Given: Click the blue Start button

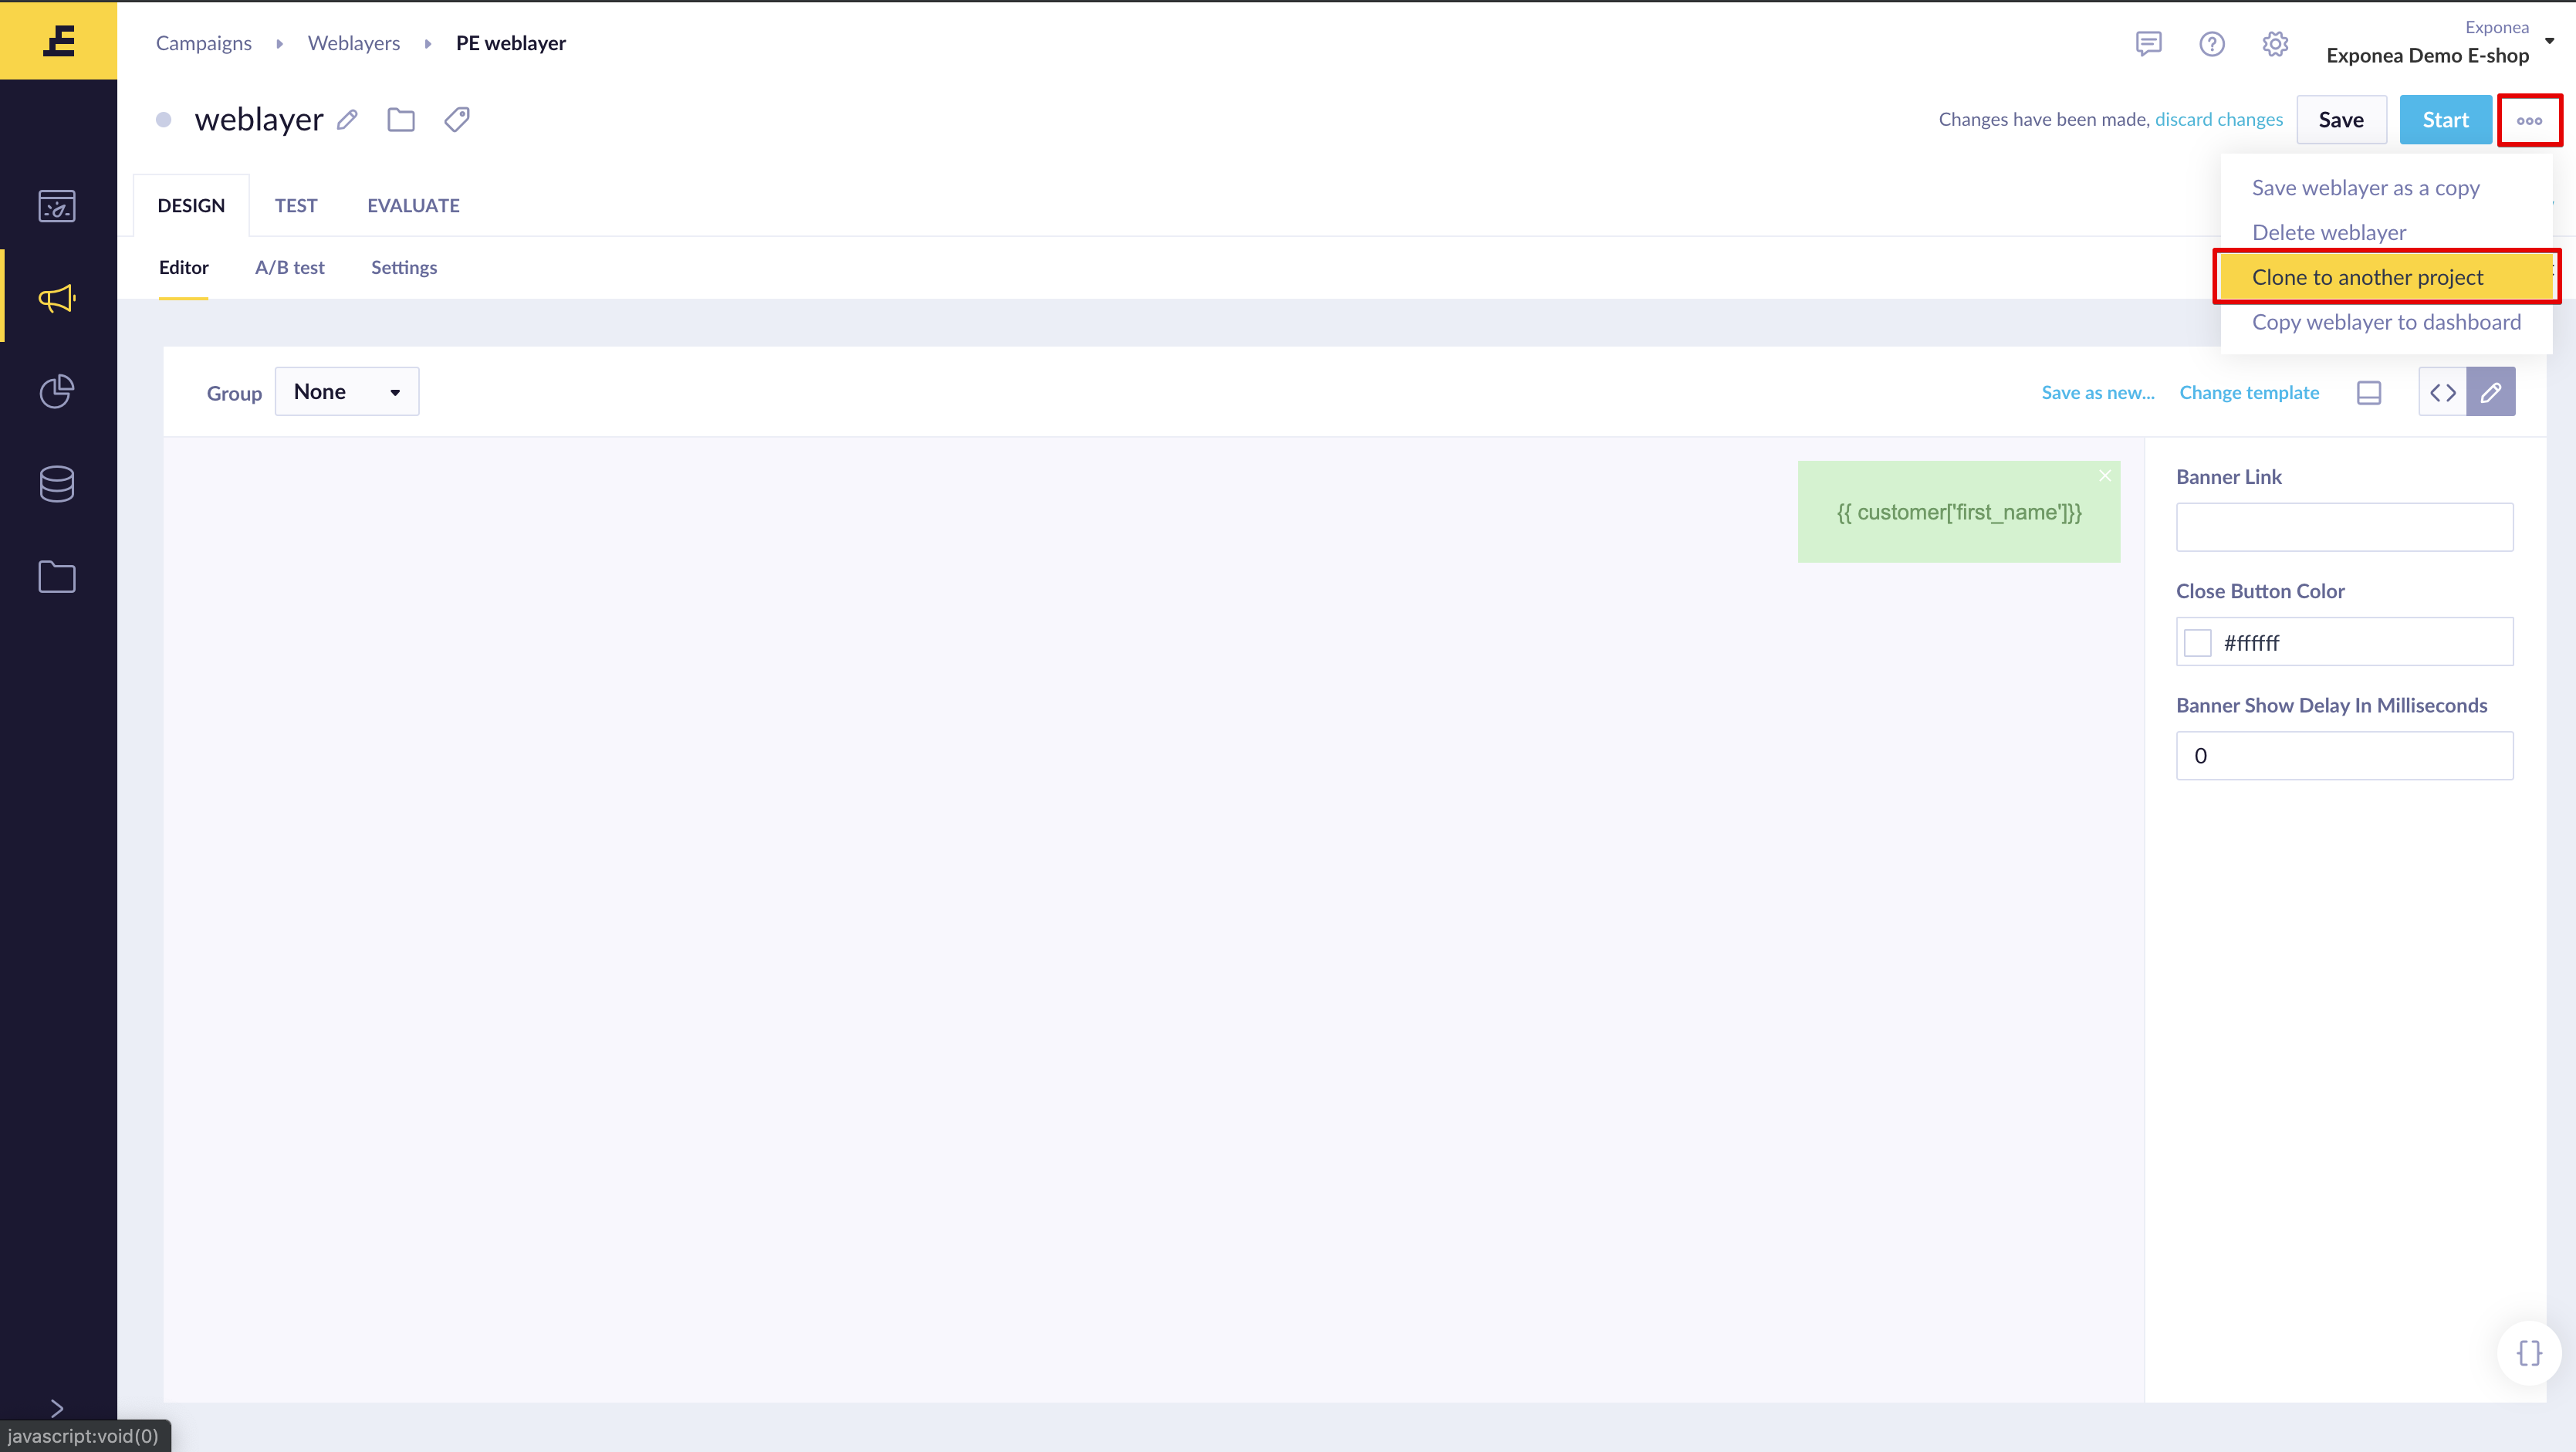Looking at the screenshot, I should 2445,120.
